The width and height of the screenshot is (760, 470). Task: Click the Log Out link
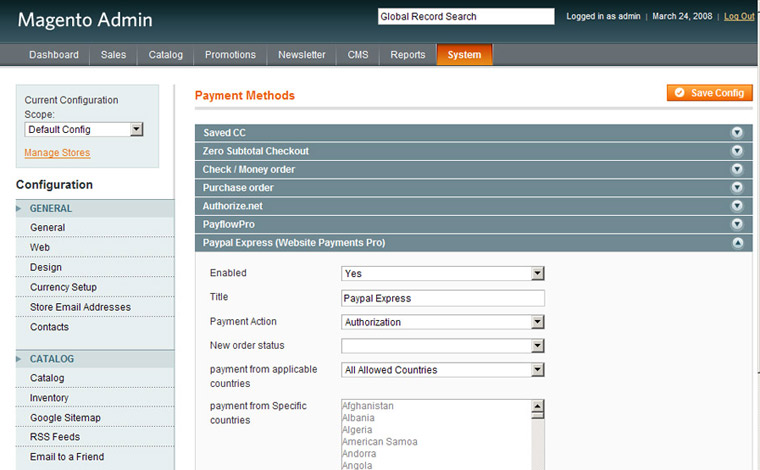pos(739,16)
